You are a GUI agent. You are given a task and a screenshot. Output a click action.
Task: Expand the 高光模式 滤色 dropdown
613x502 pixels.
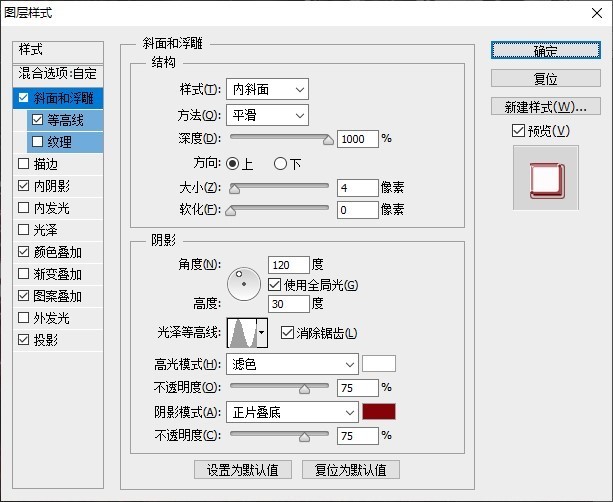point(292,364)
